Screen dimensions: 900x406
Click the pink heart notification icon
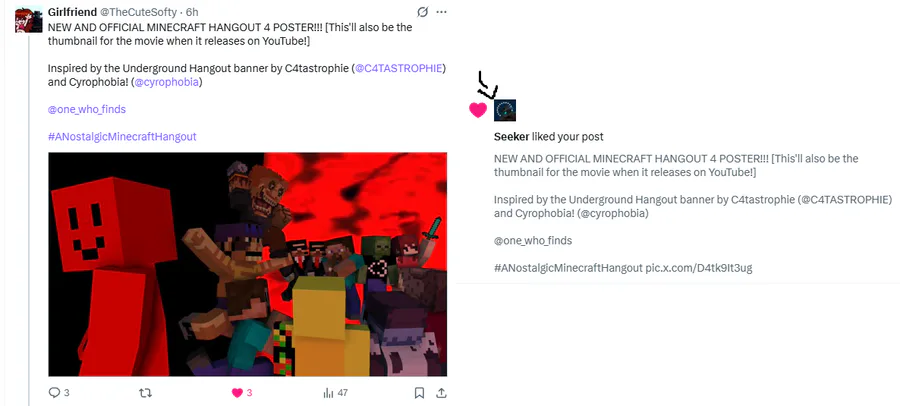coord(478,110)
